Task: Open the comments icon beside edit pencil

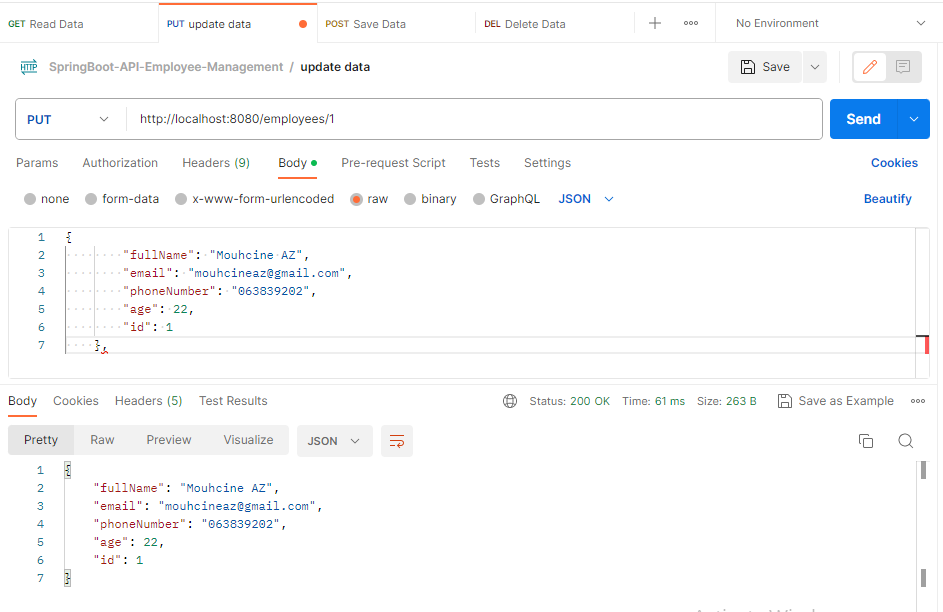Action: 903,67
